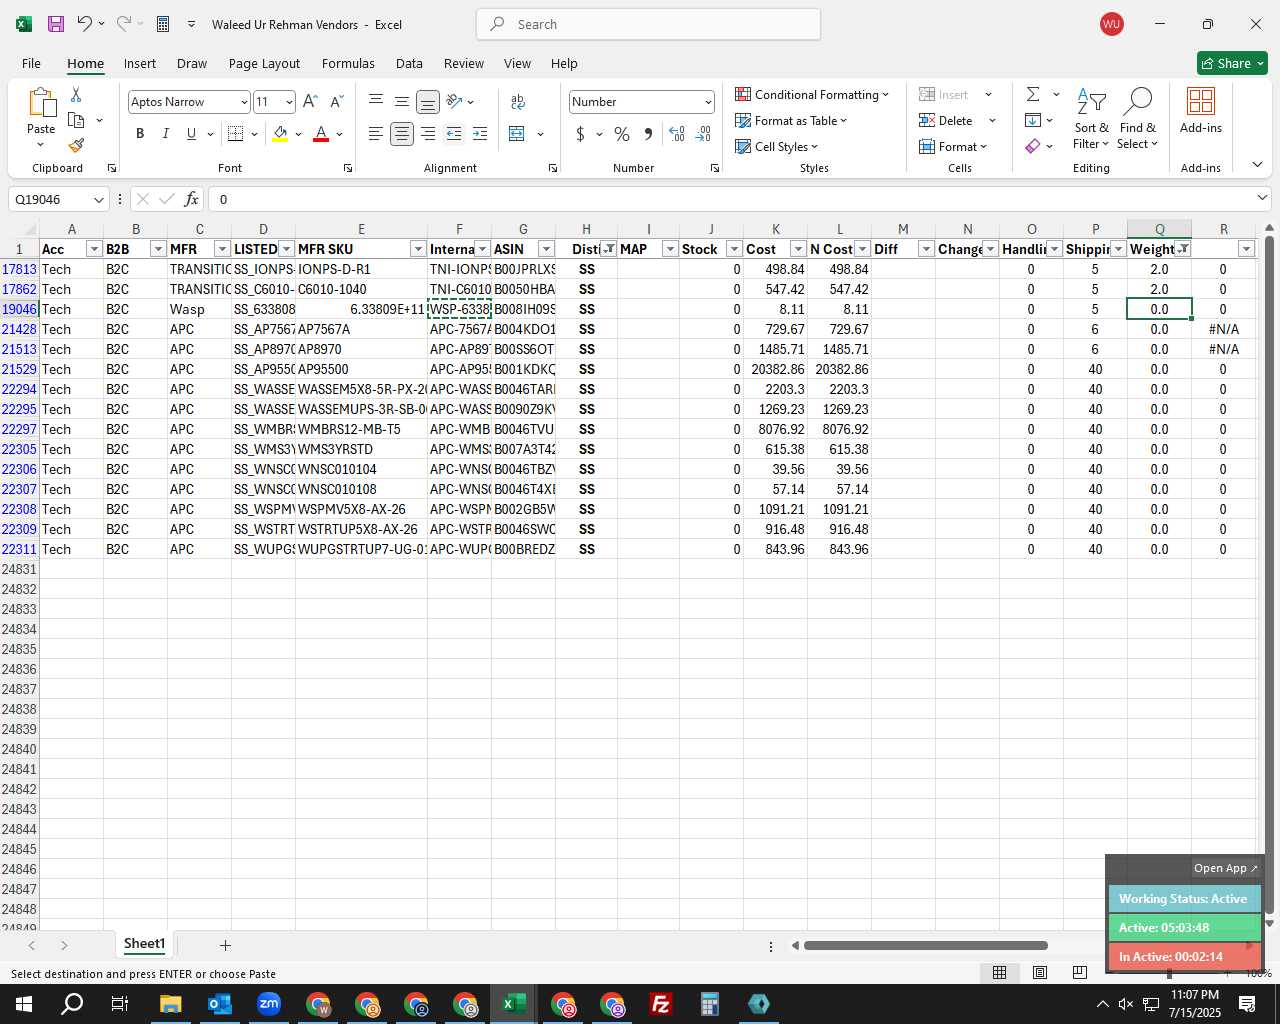The height and width of the screenshot is (1024, 1280).
Task: Open the MFR column filter dropdown
Action: [x=222, y=249]
